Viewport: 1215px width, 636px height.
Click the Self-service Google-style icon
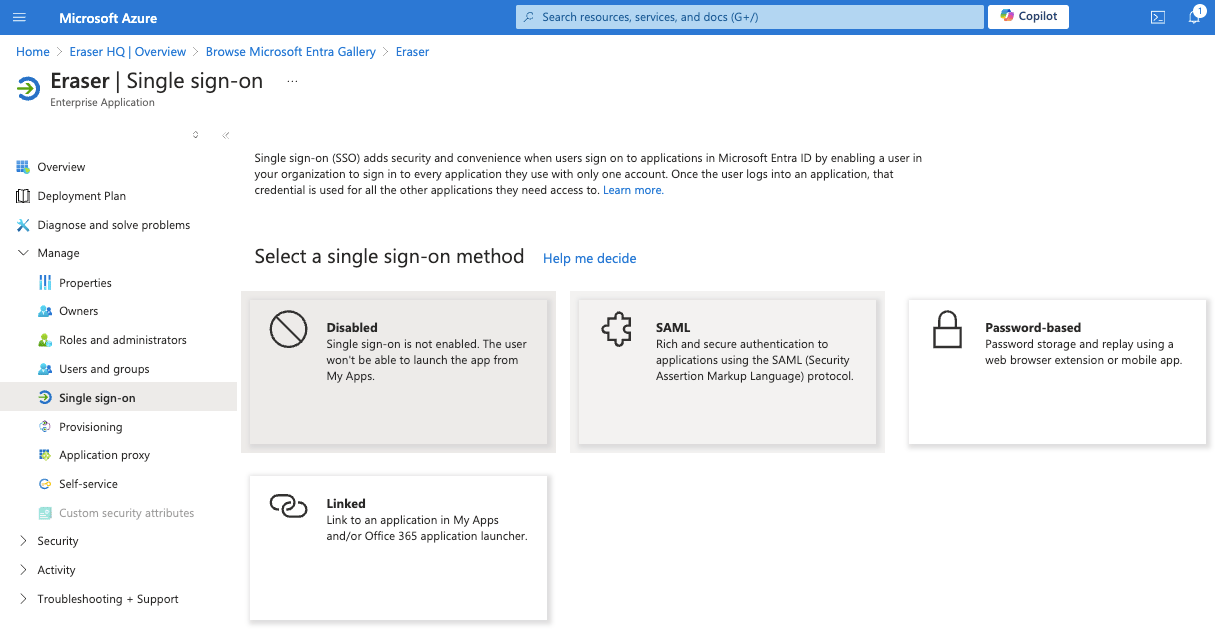[x=45, y=484]
